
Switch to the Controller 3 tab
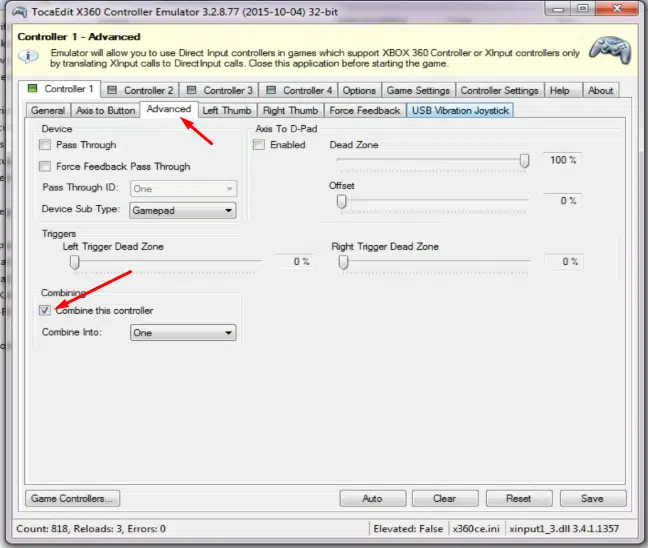pyautogui.click(x=219, y=90)
